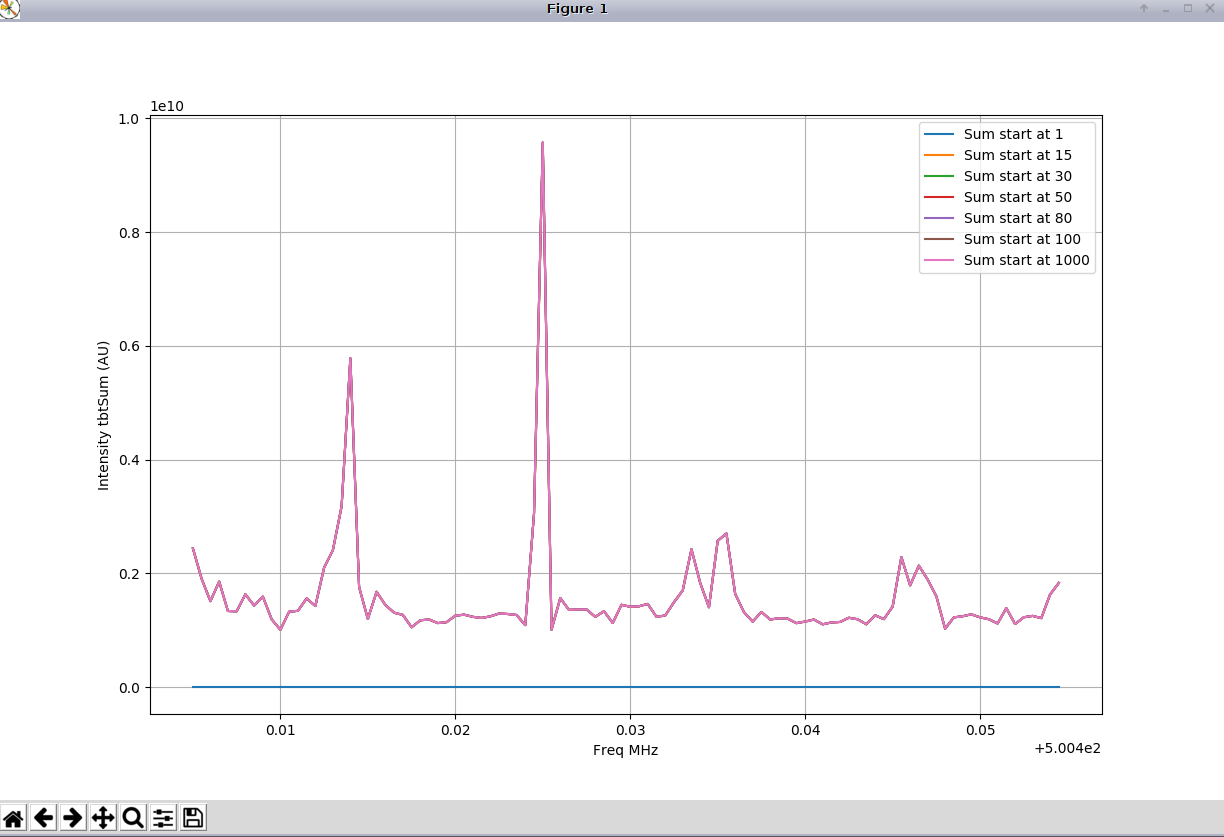The height and width of the screenshot is (837, 1224).
Task: Save the figure with the floppy disk icon
Action: 193,818
